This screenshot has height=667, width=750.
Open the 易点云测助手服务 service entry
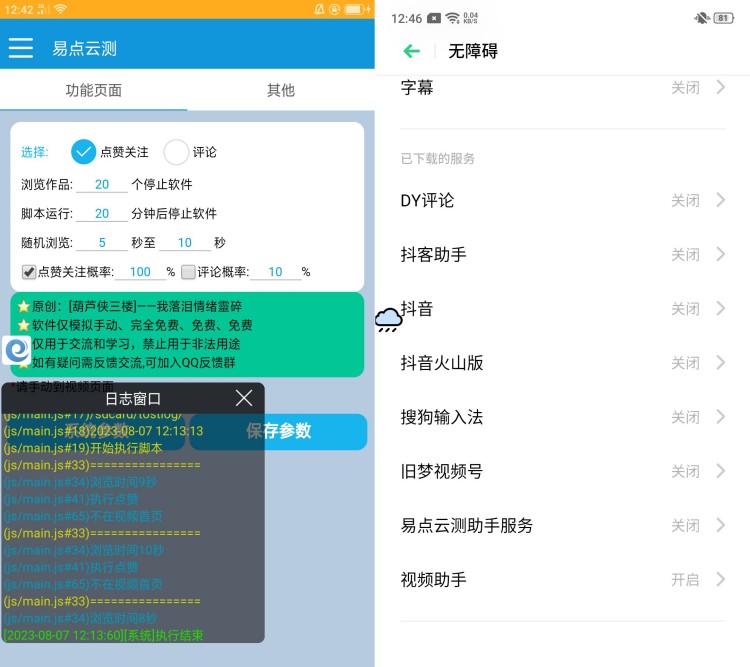[x=562, y=525]
